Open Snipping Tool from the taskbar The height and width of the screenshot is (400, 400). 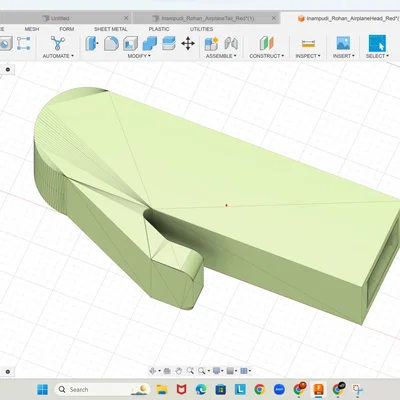point(358,389)
